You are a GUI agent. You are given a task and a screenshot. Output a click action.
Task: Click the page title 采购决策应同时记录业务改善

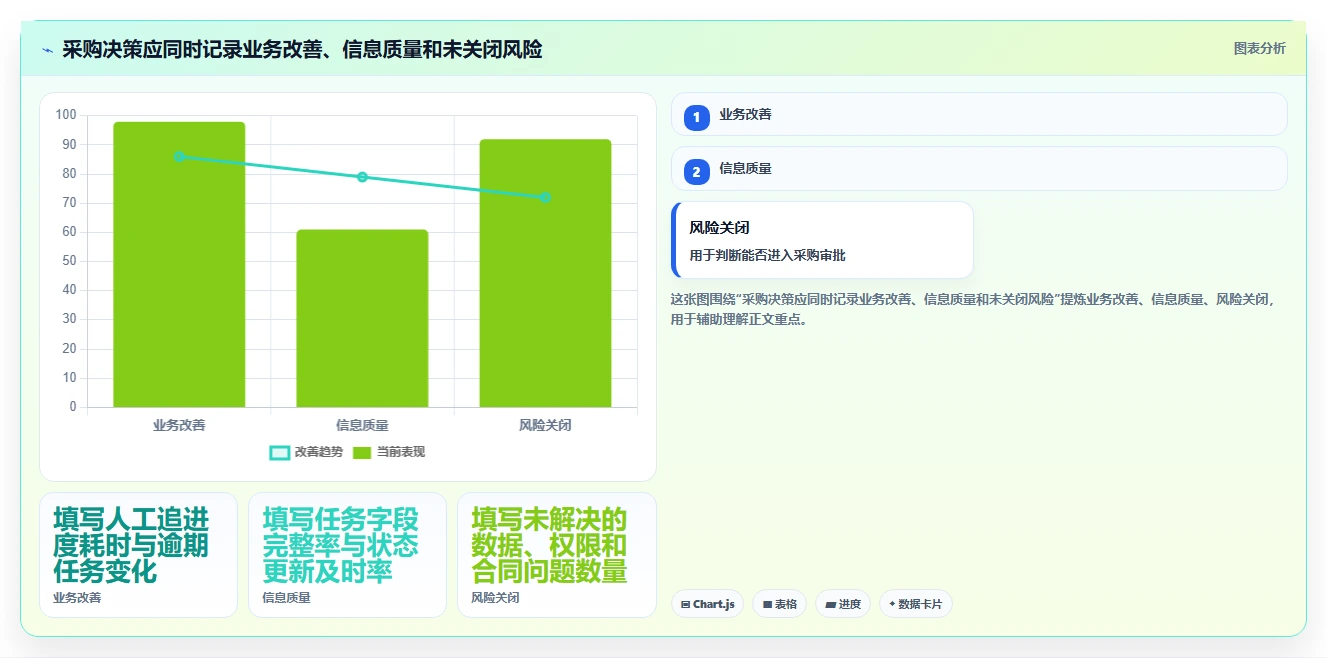302,49
